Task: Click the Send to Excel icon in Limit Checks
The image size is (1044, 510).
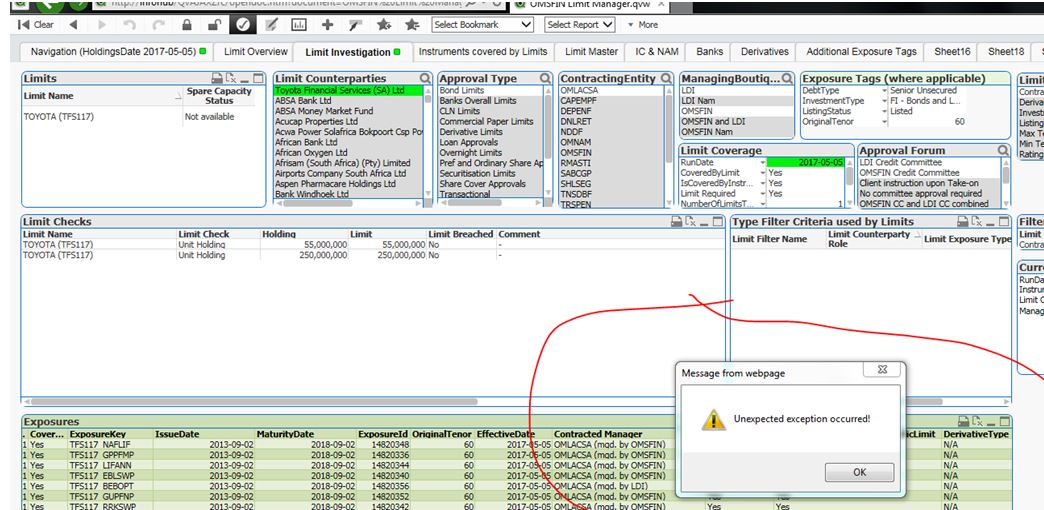Action: tap(691, 222)
